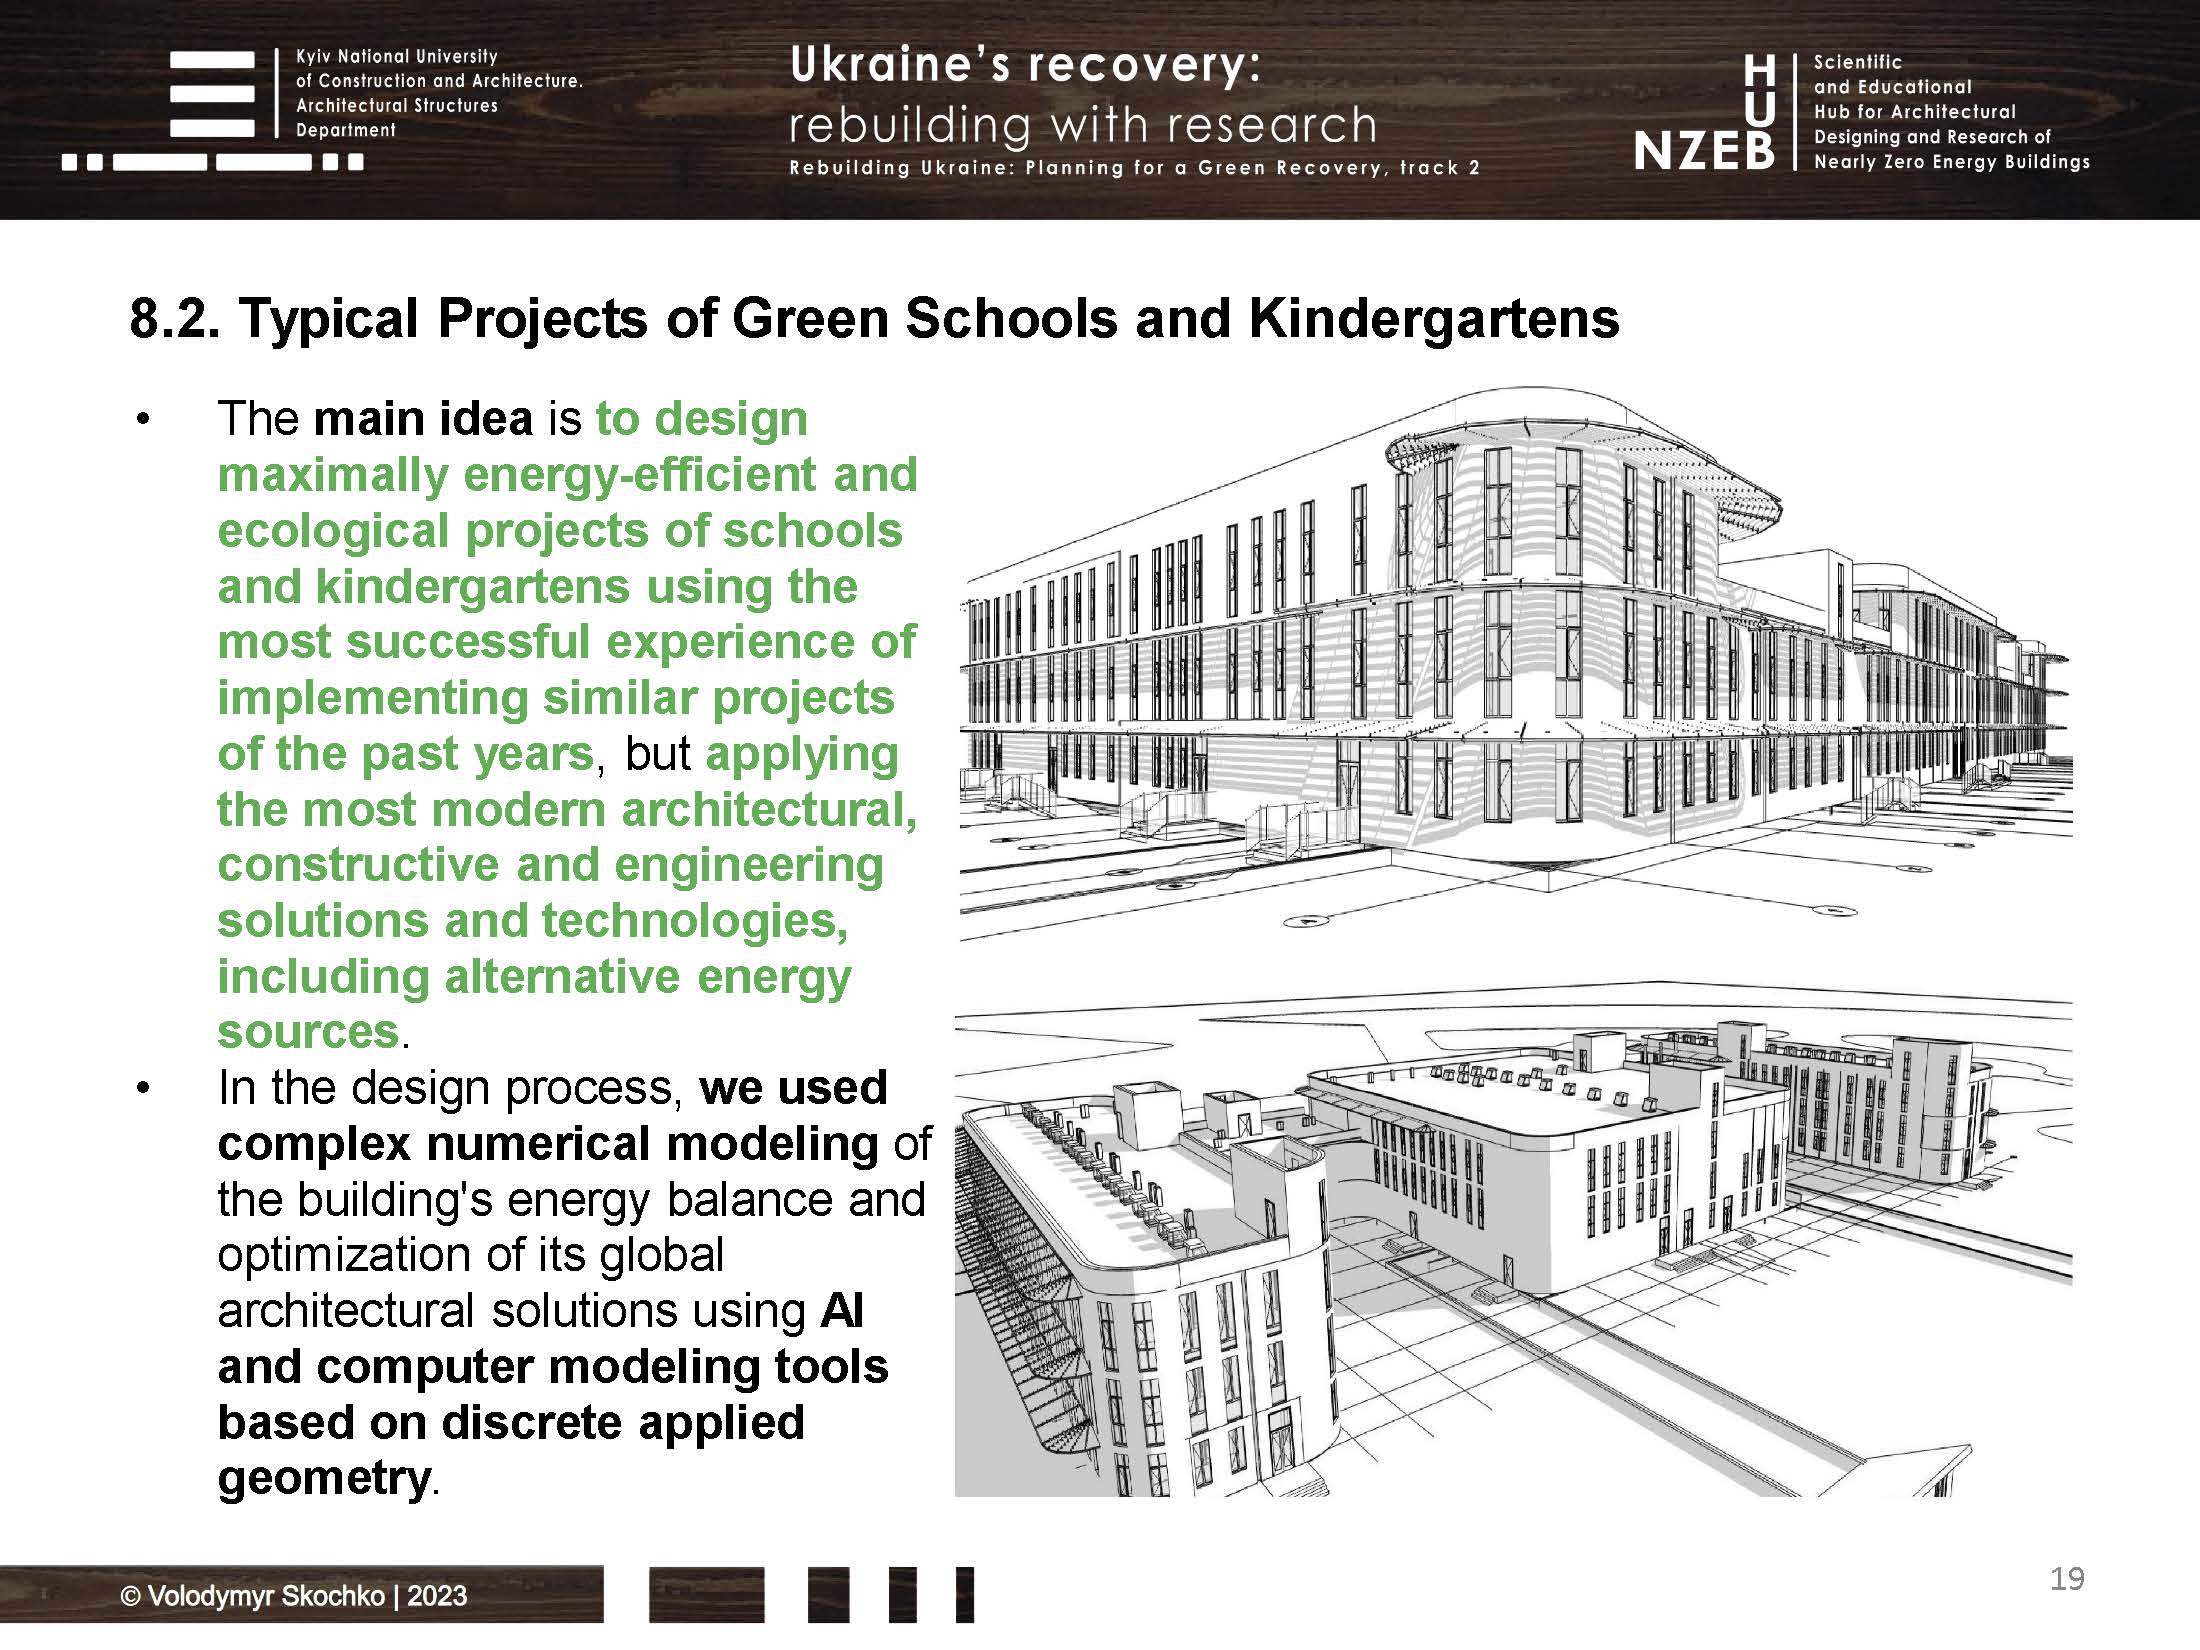Click the 'Architectural Structures Department' text

tap(396, 117)
